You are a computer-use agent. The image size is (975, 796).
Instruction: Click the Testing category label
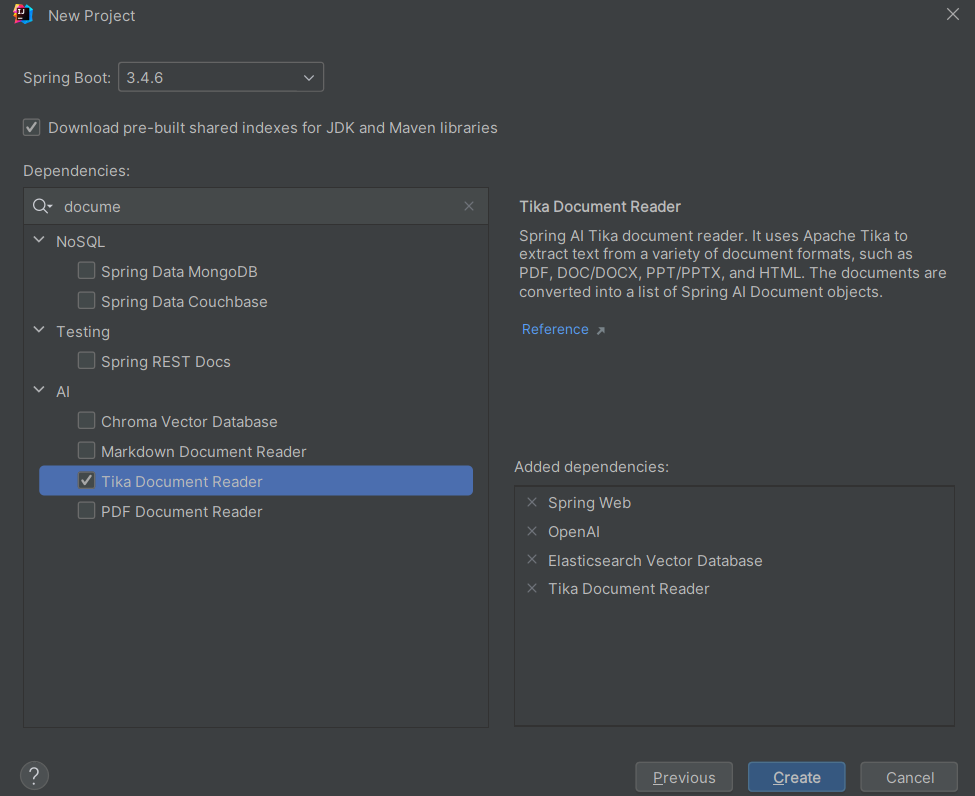coord(83,331)
